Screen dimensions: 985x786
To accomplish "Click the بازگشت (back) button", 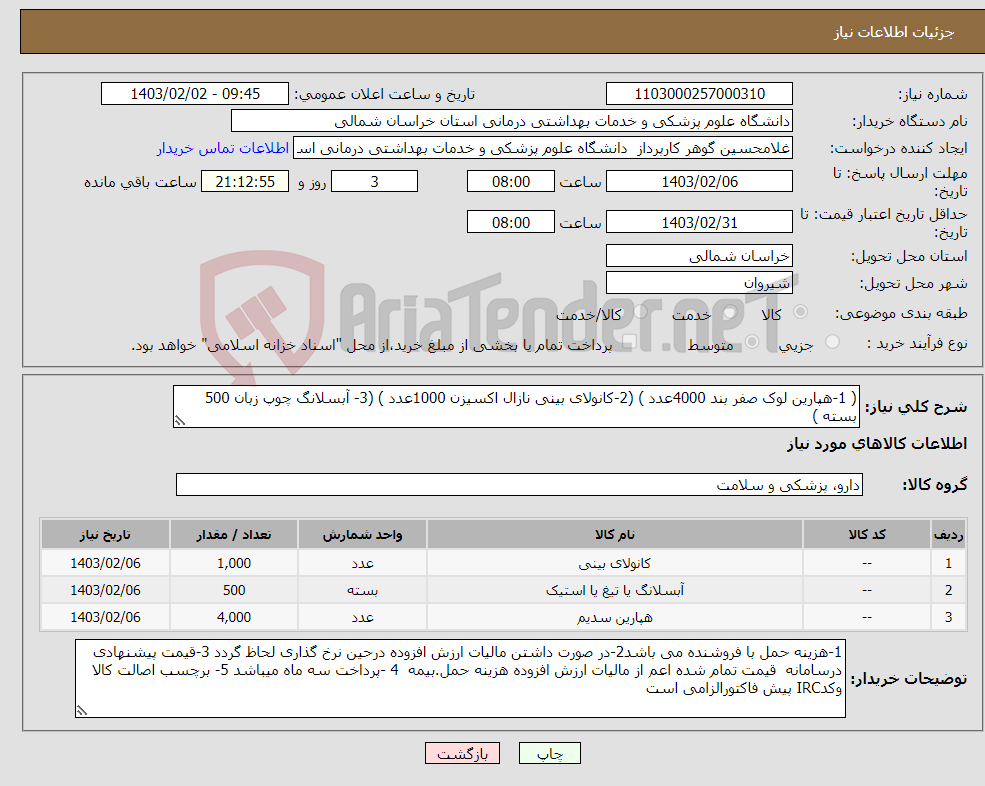I will coord(462,753).
